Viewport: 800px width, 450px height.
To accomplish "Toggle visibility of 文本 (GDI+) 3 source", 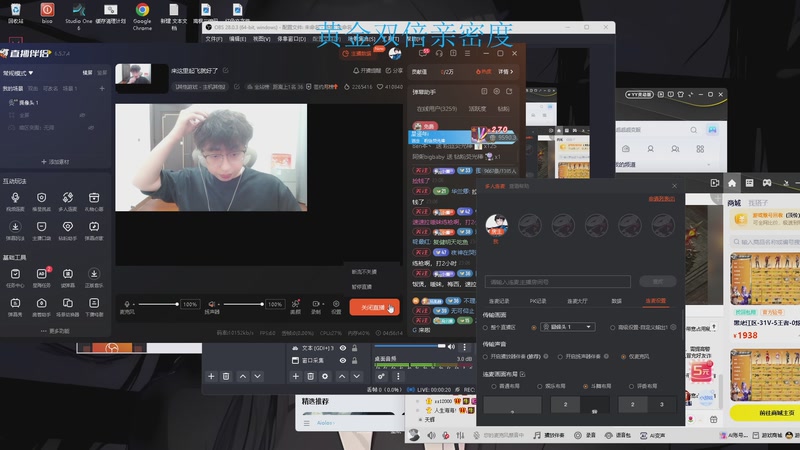I will 343,348.
